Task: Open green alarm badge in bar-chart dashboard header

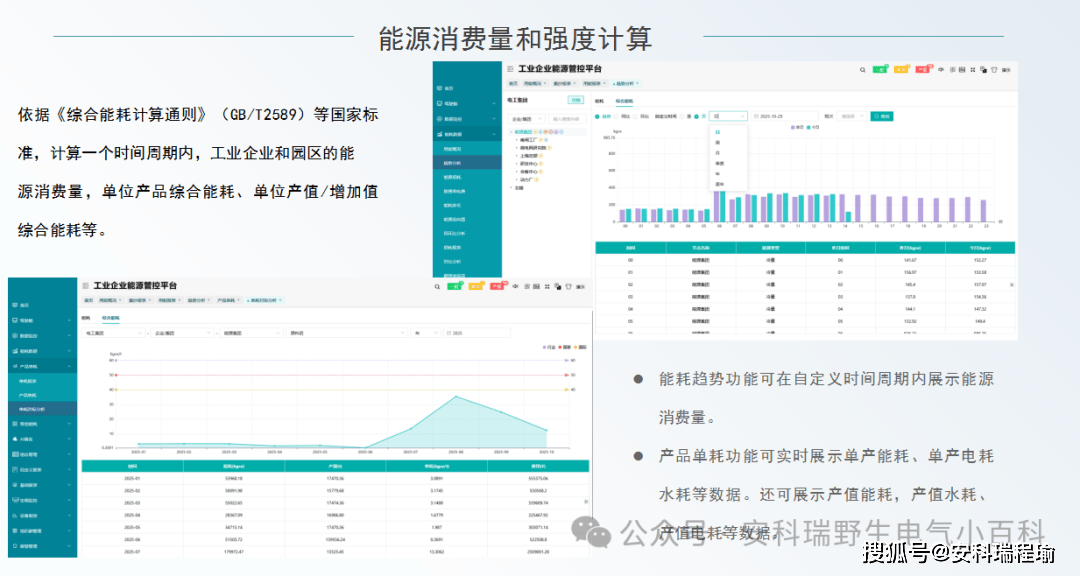Action: [x=880, y=70]
